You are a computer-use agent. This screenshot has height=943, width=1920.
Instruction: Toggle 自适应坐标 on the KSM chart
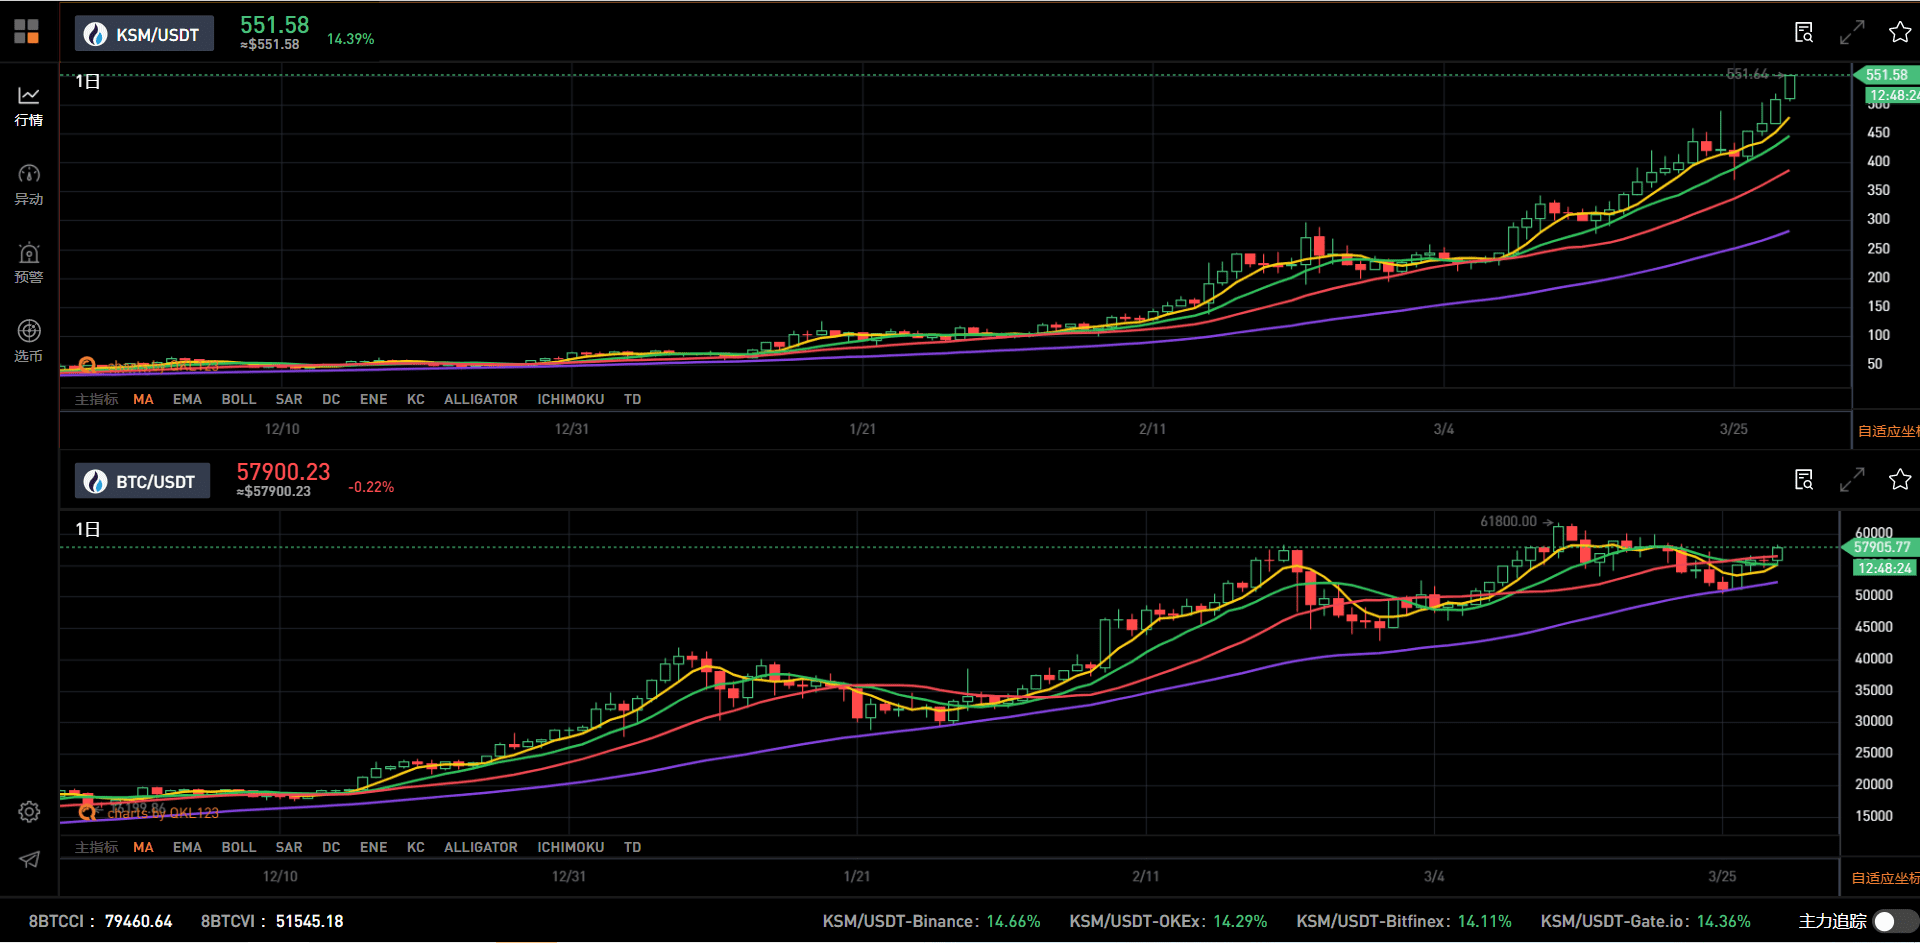pyautogui.click(x=1888, y=431)
